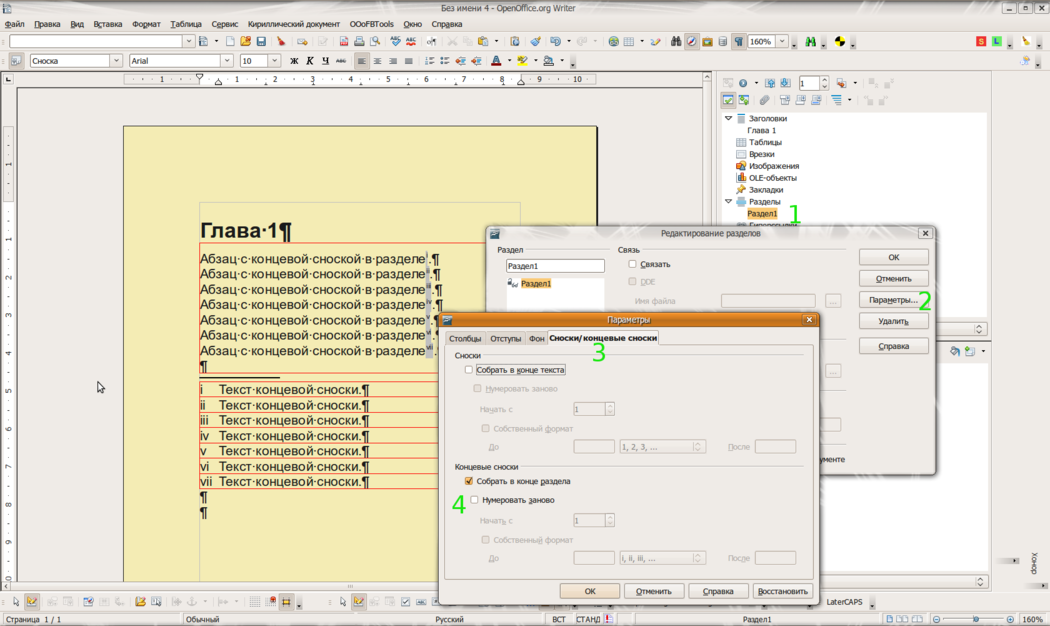Open page preview icon
The height and width of the screenshot is (626, 1050).
[375, 42]
